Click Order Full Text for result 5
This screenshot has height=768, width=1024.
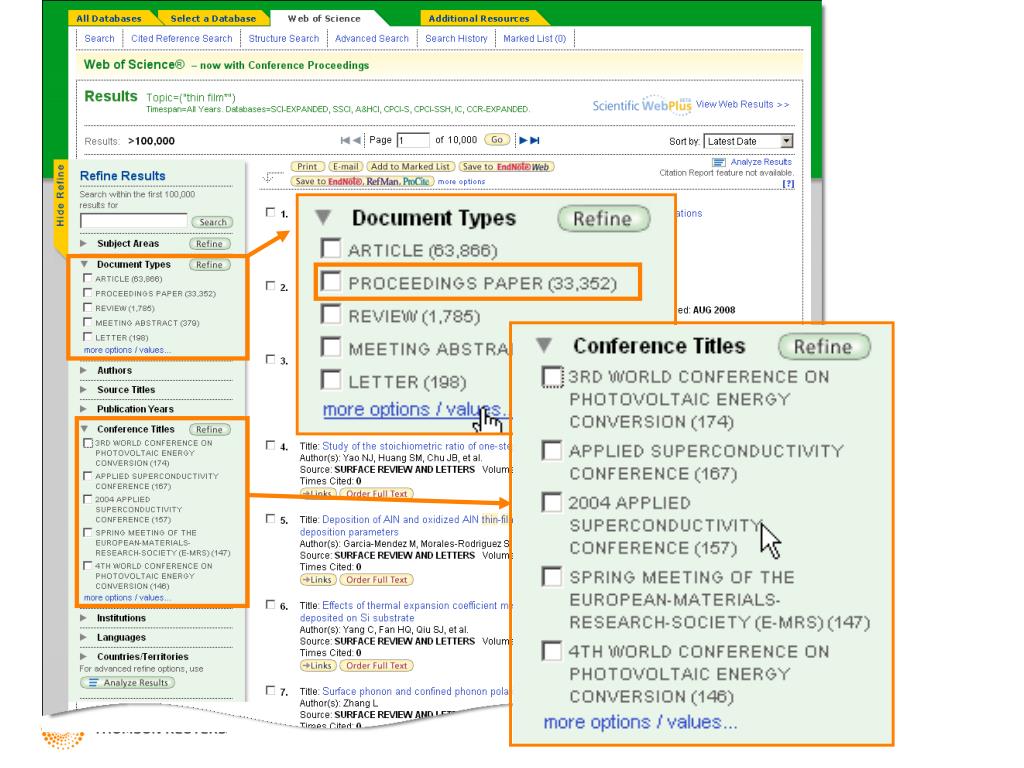(377, 580)
